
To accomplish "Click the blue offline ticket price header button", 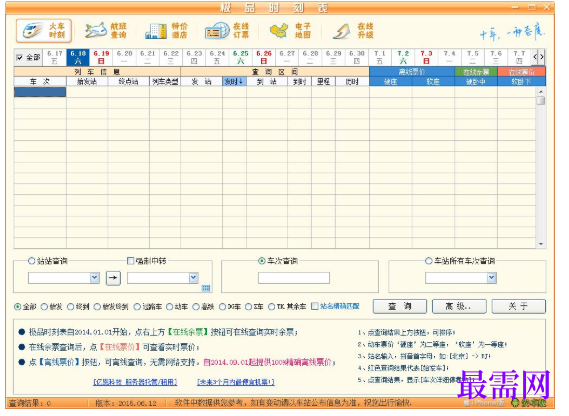I will pyautogui.click(x=412, y=72).
